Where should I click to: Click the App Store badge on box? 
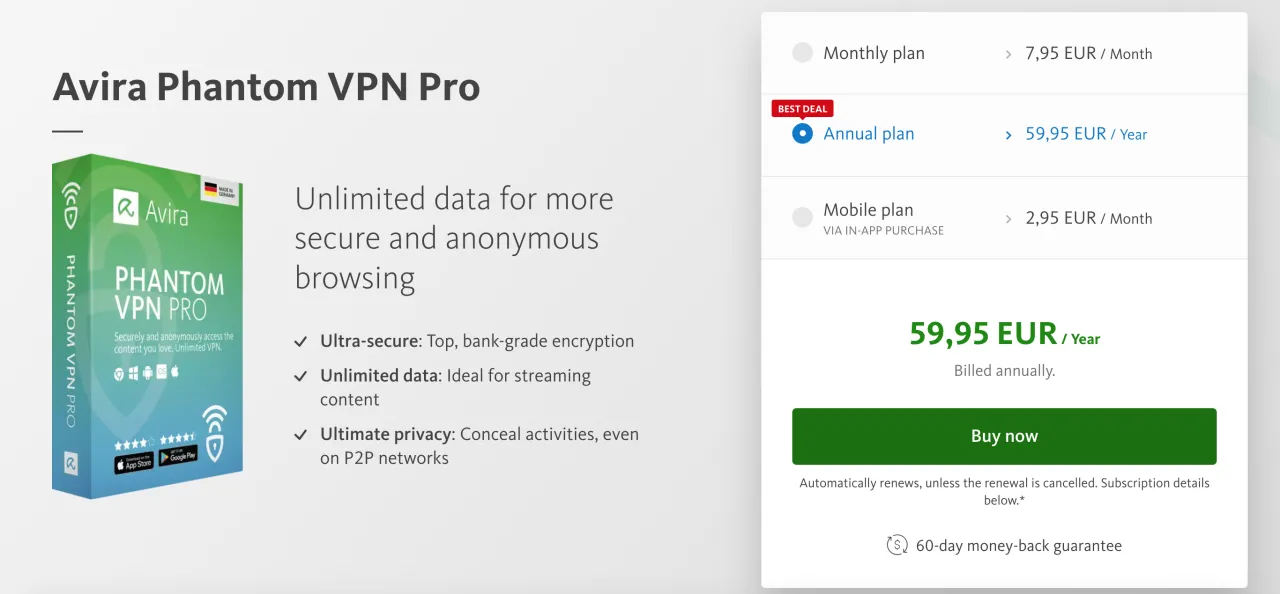point(132,463)
